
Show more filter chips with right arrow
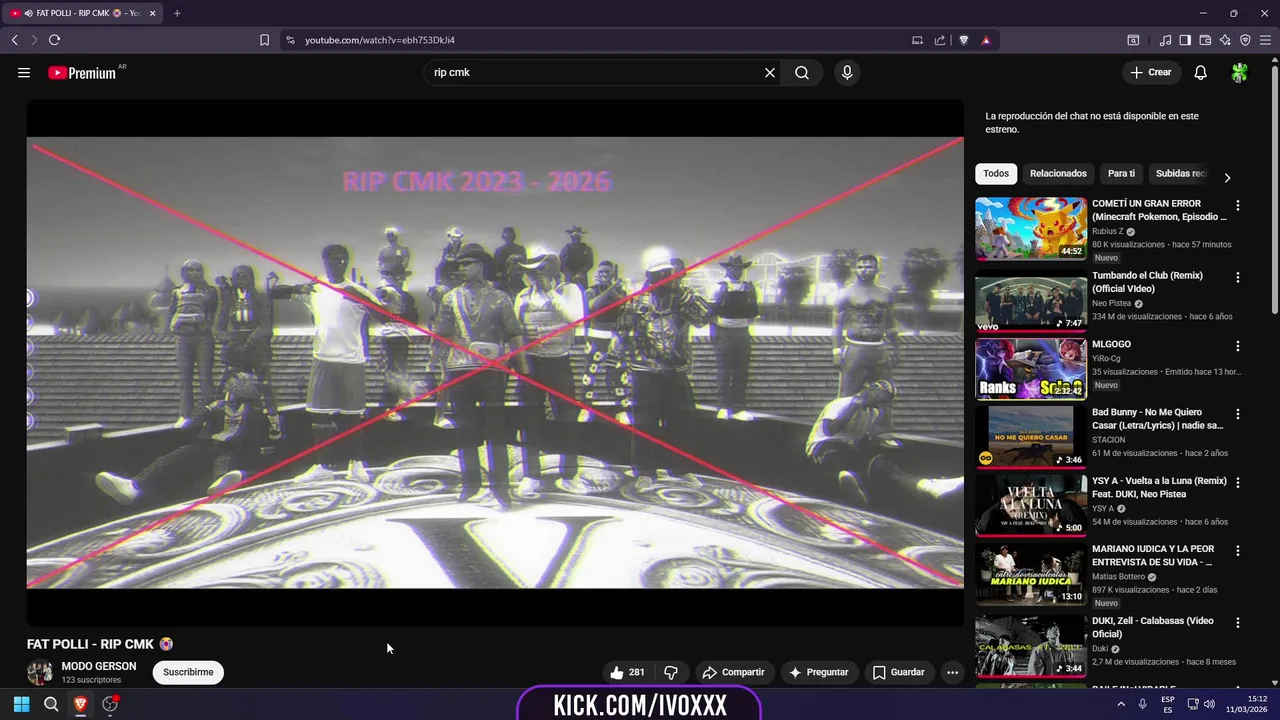pyautogui.click(x=1227, y=177)
